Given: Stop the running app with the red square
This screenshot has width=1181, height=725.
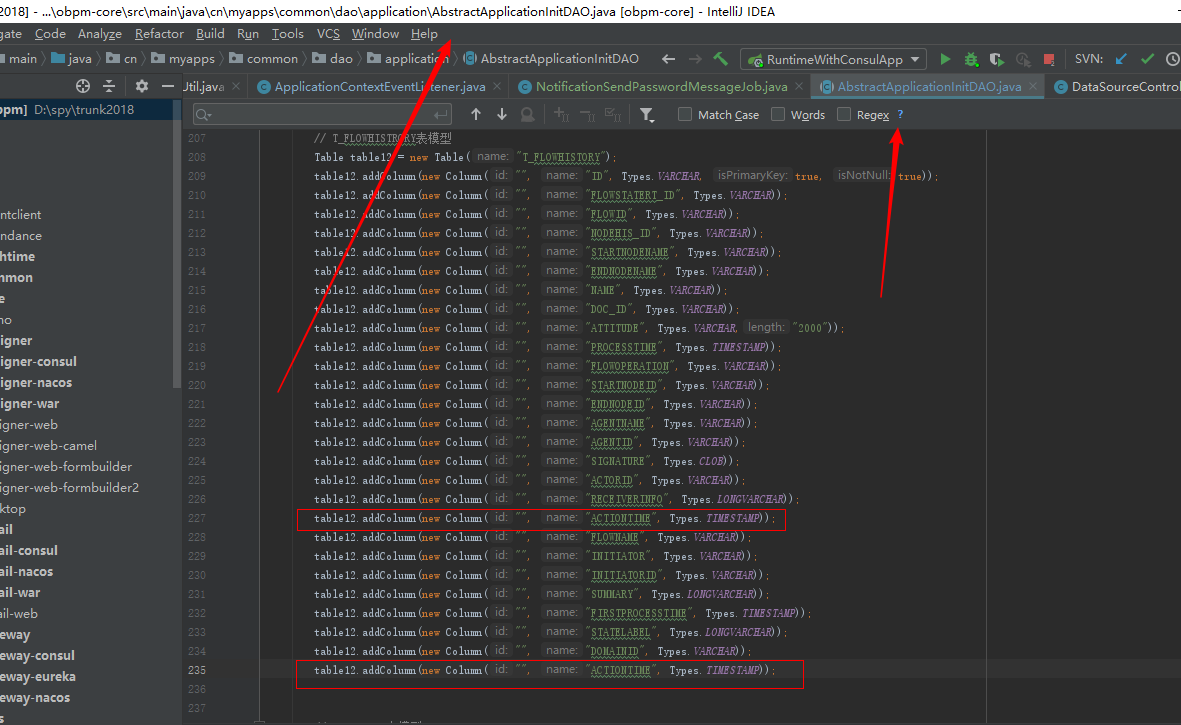Looking at the screenshot, I should [x=1048, y=59].
